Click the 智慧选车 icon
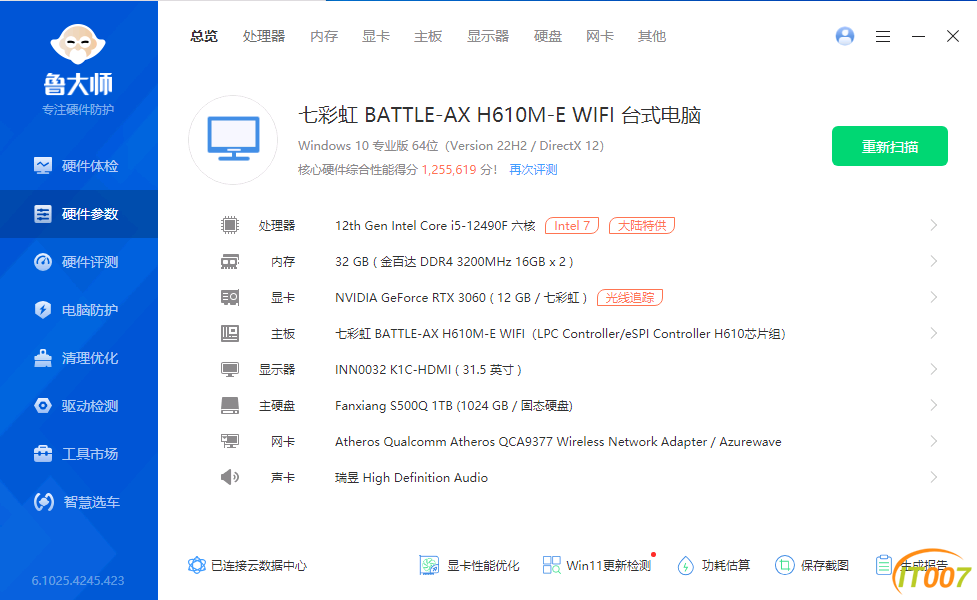977x600 pixels. 44,502
